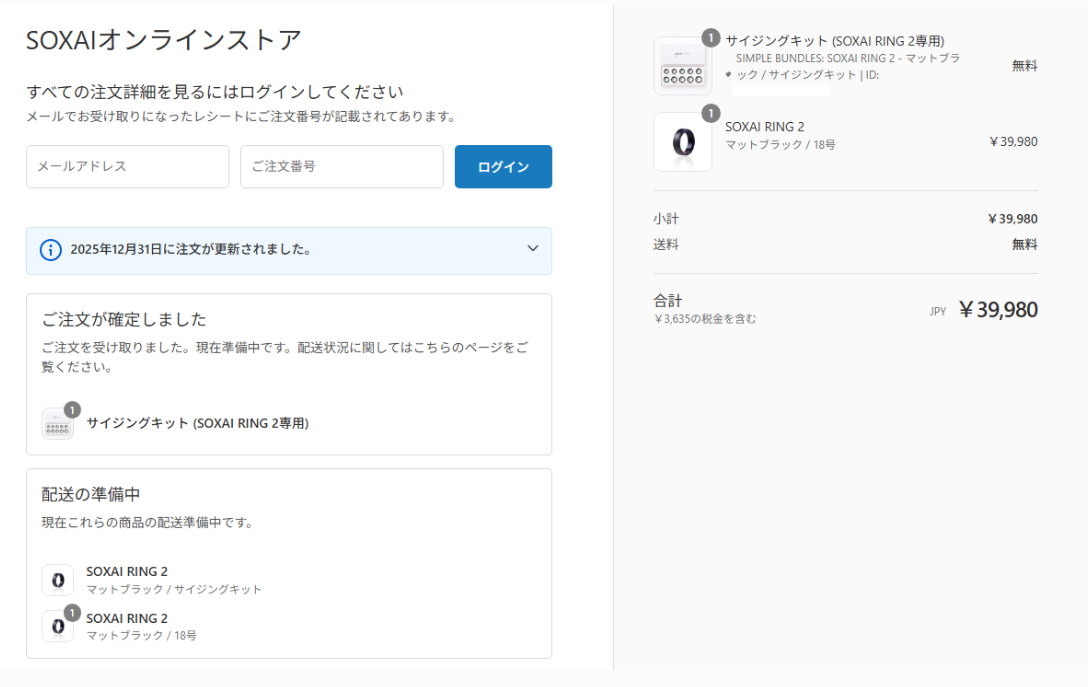Click the info icon in the update notice

point(51,250)
